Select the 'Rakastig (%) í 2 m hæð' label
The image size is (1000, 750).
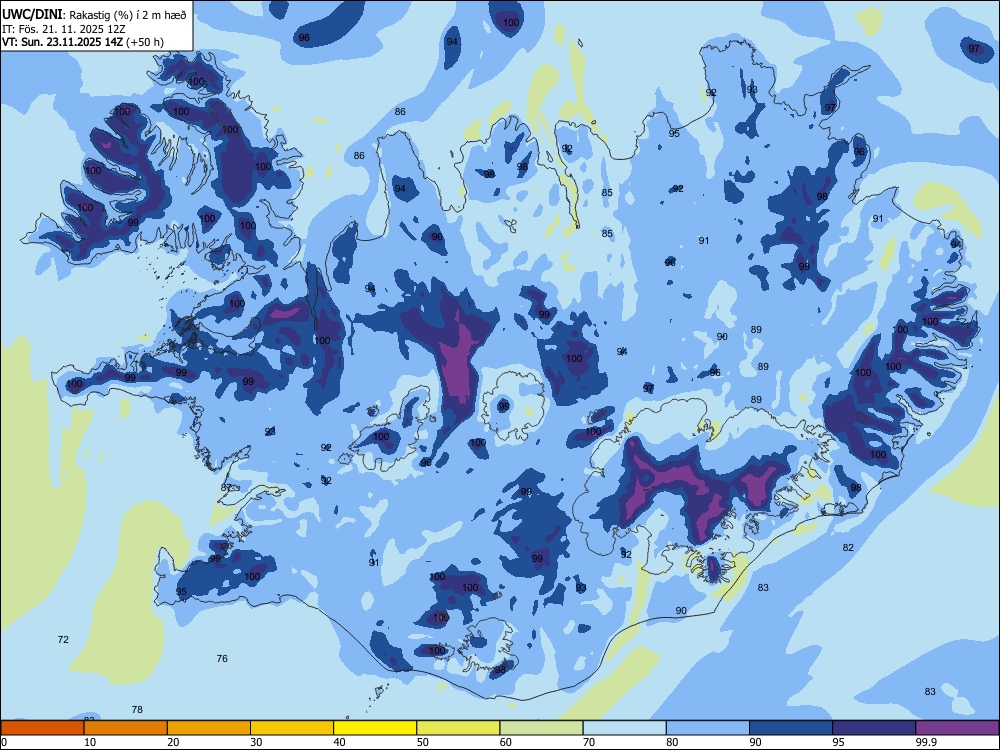128,15
